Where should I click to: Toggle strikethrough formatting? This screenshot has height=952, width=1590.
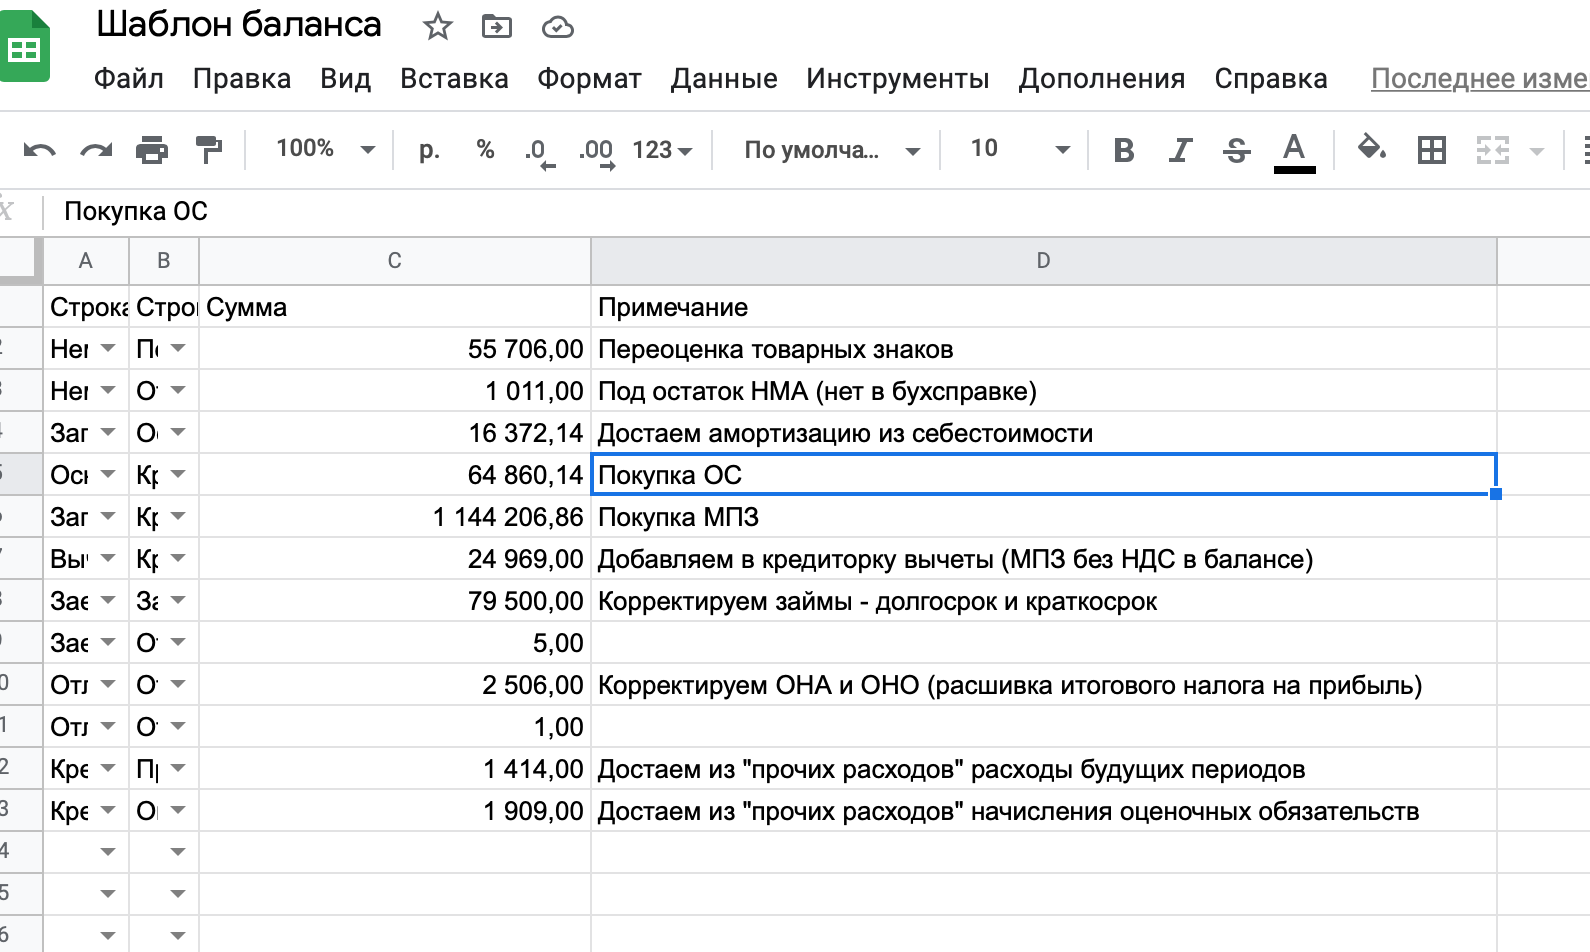(1237, 150)
